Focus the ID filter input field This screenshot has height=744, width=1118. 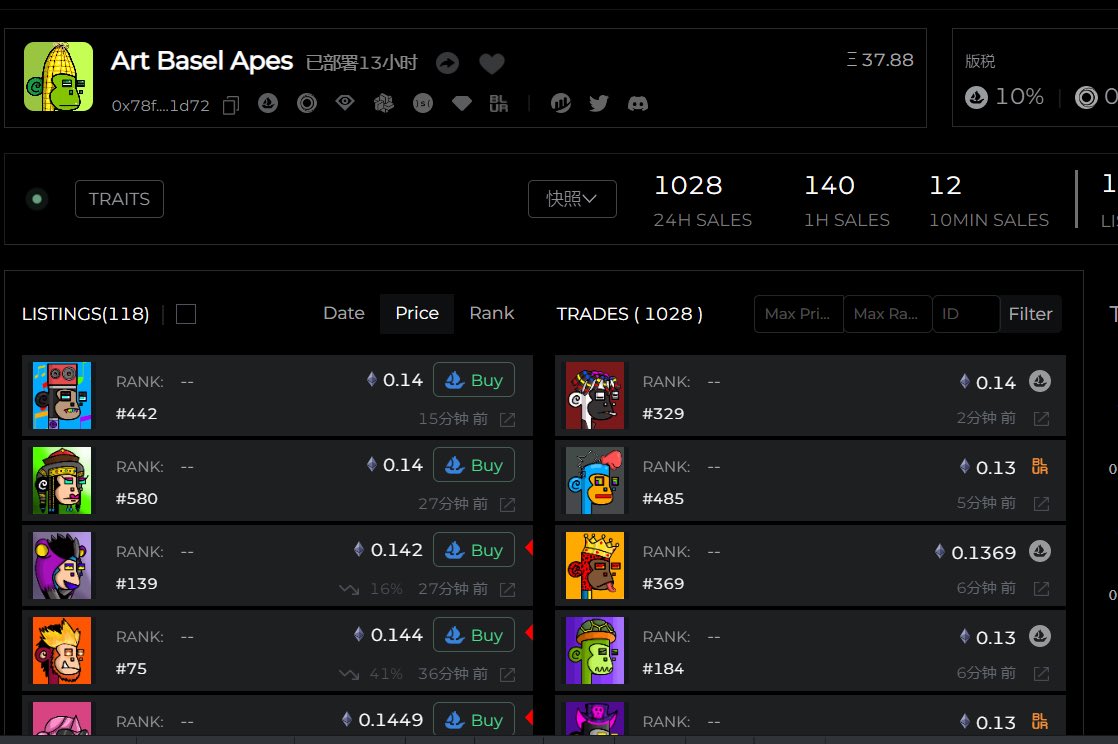(965, 314)
